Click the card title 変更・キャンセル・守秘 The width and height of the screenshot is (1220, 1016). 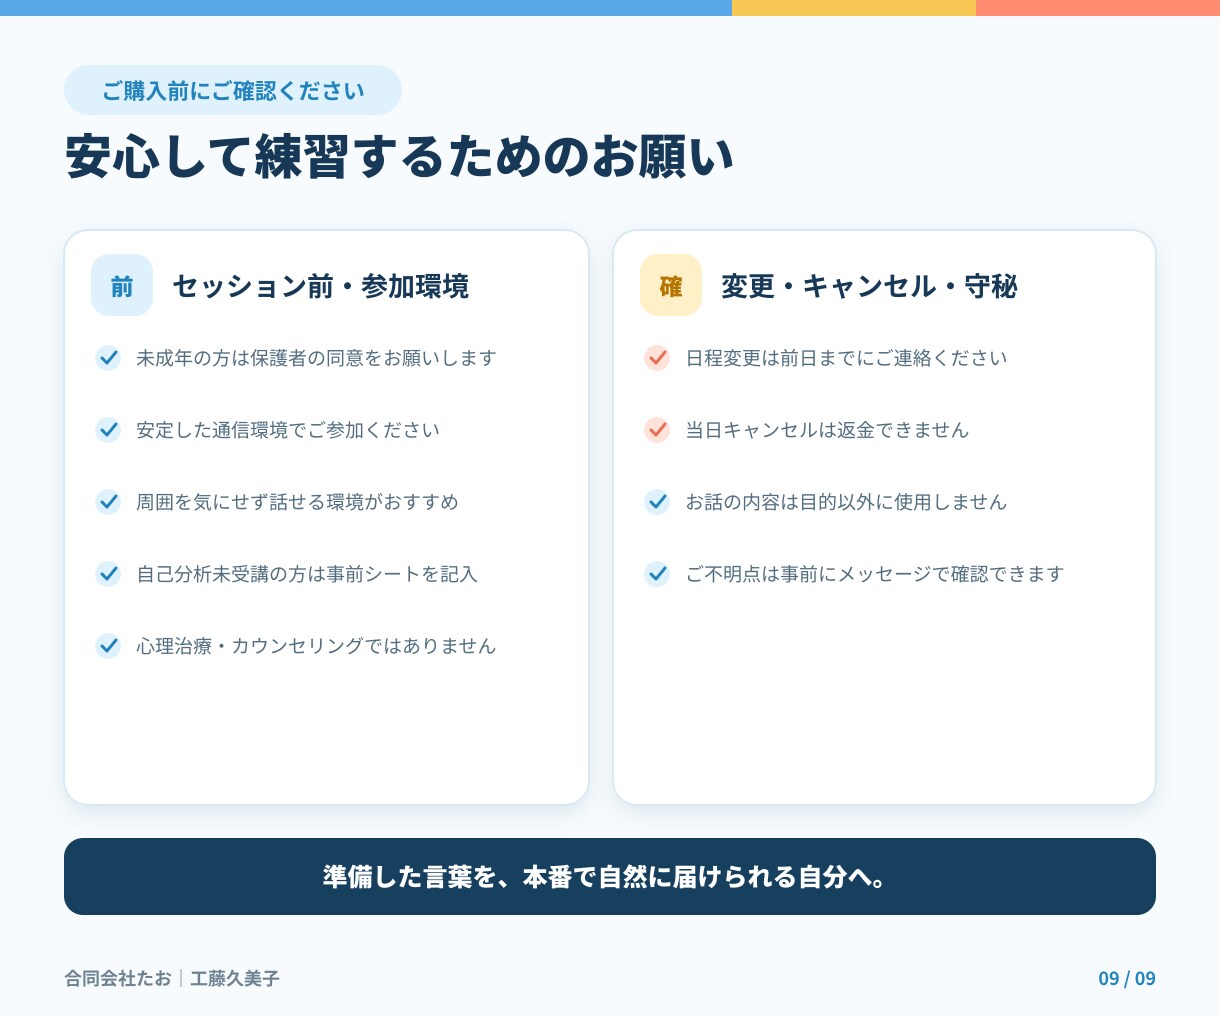tap(869, 286)
